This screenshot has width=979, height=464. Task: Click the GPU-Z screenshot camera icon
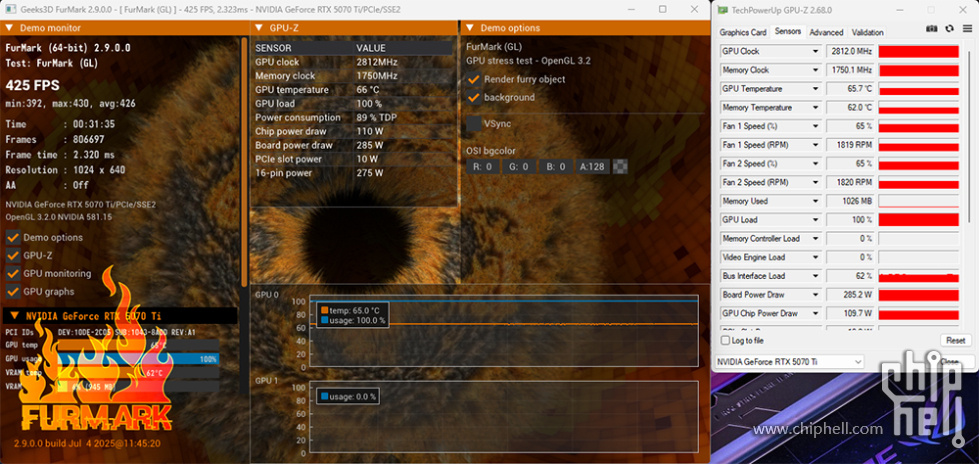tap(932, 29)
